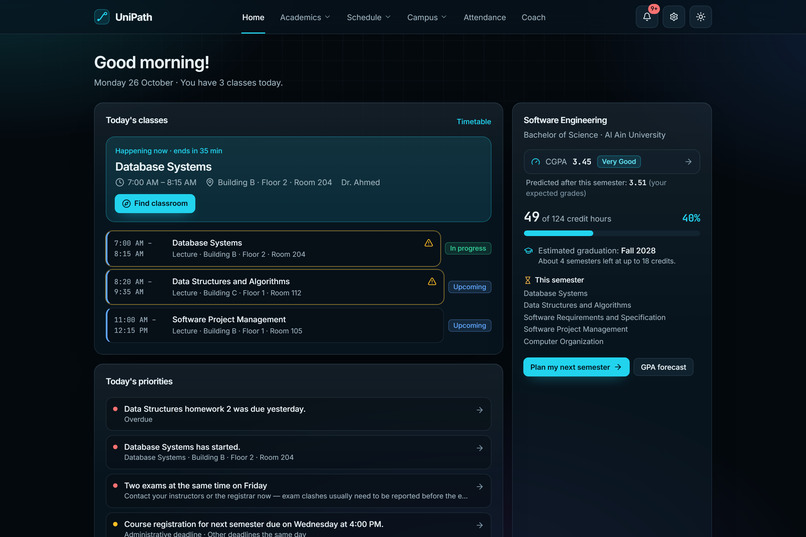Open the Coach page
The height and width of the screenshot is (537, 806).
click(533, 17)
